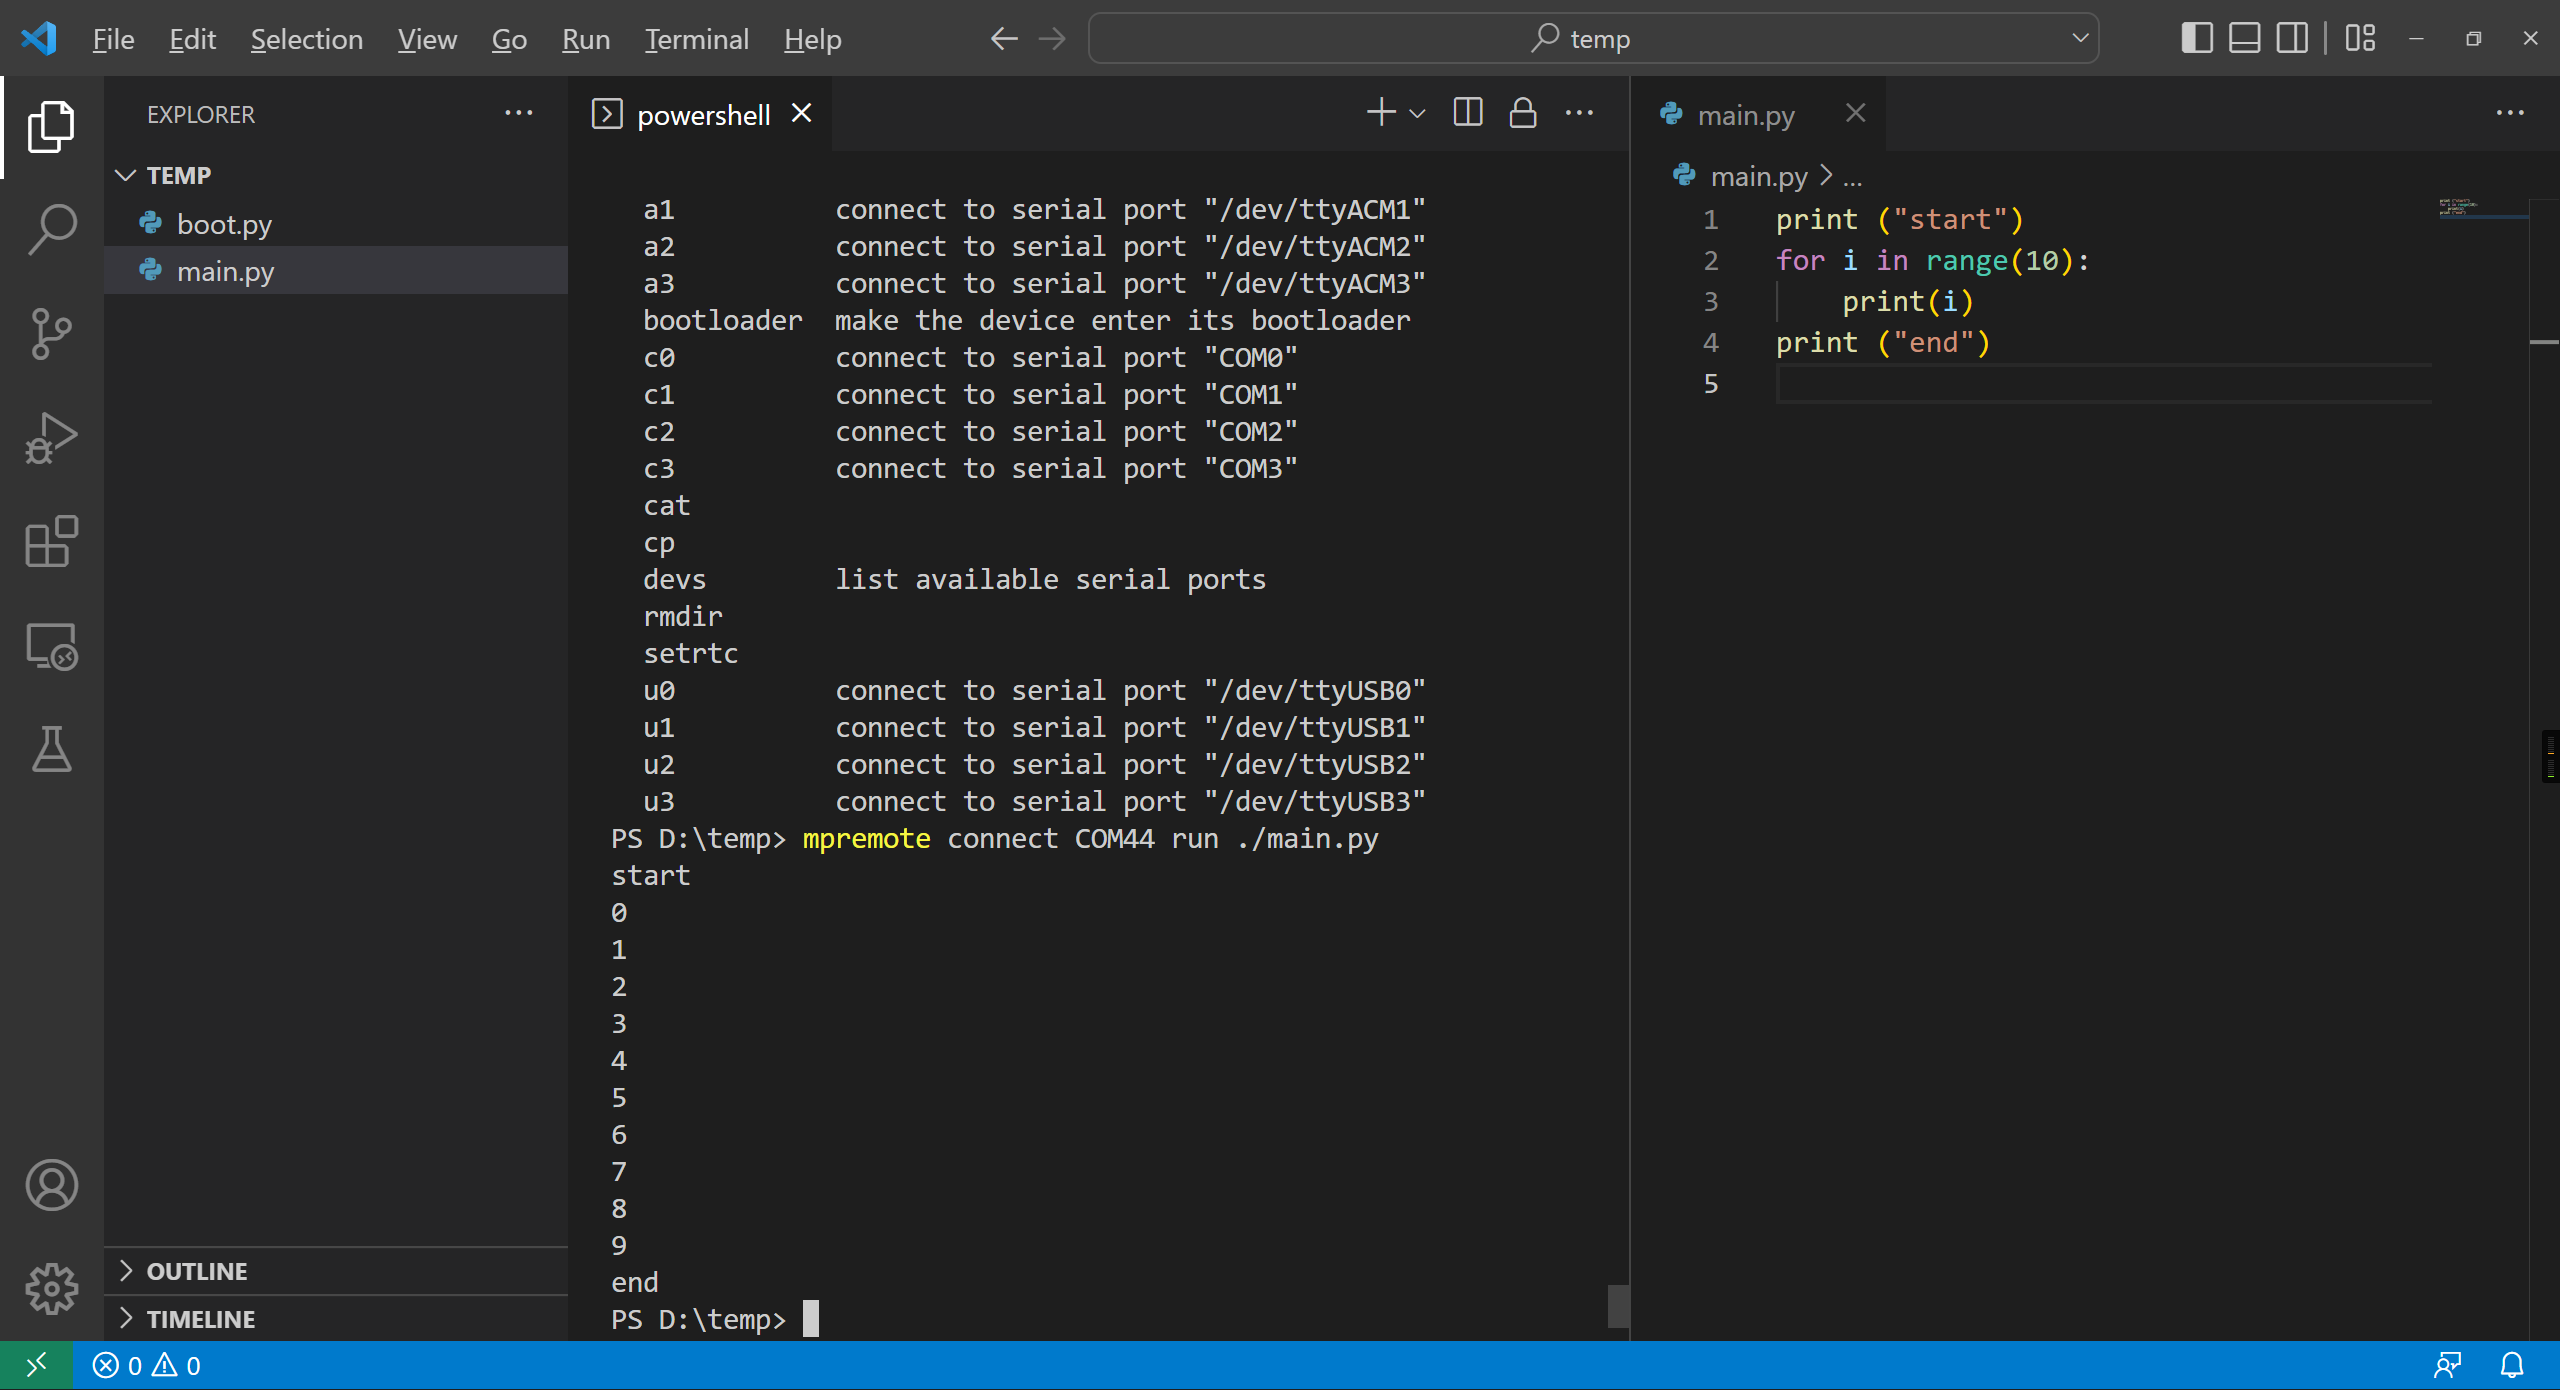This screenshot has height=1390, width=2560.
Task: Click the breadcrumb ellipsis after main.py
Action: pos(1852,179)
